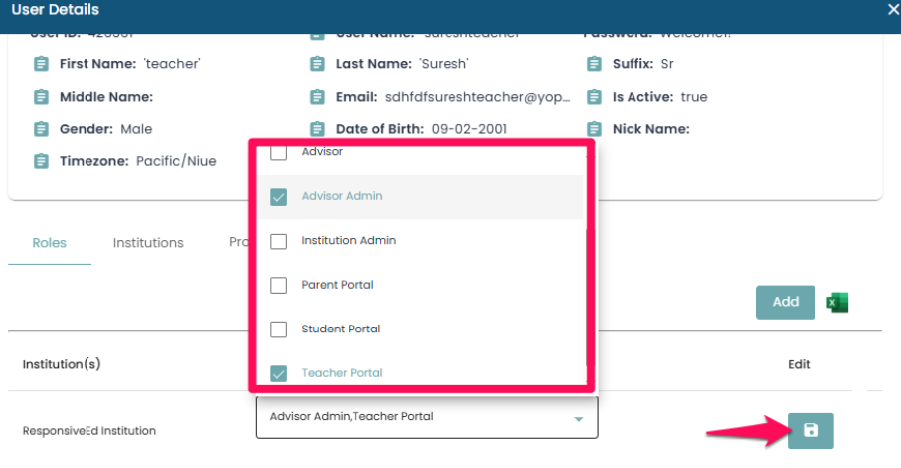Enable the Parent Portal checkbox

click(x=279, y=285)
